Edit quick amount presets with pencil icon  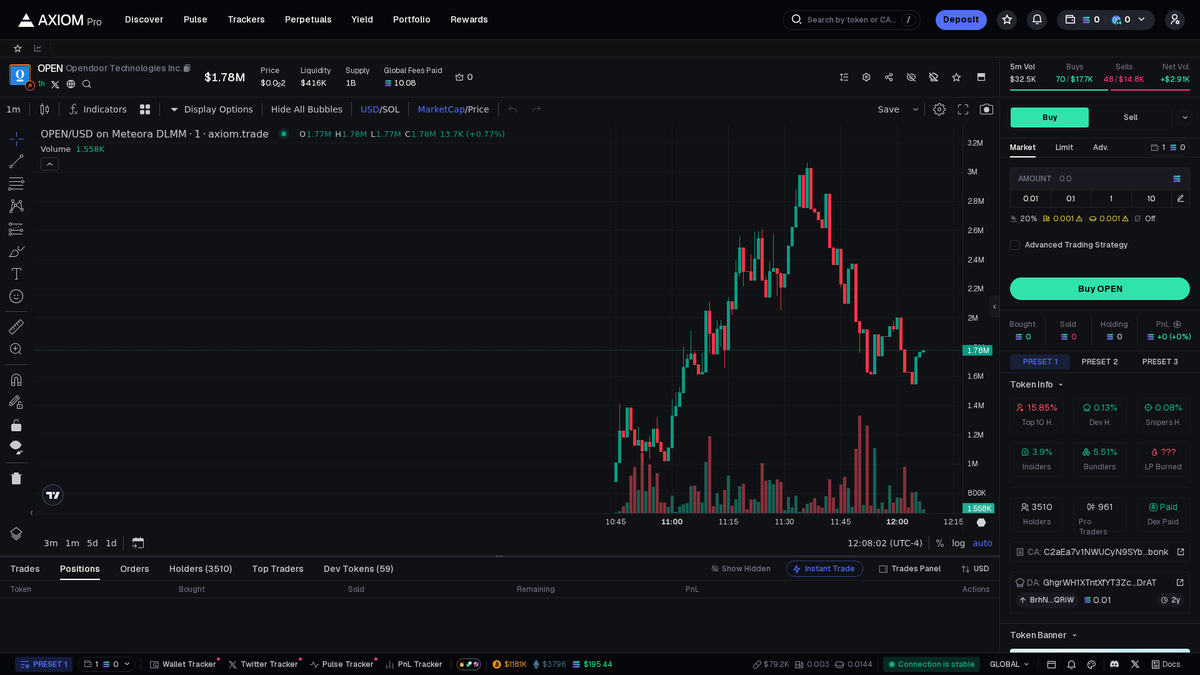pos(1180,198)
